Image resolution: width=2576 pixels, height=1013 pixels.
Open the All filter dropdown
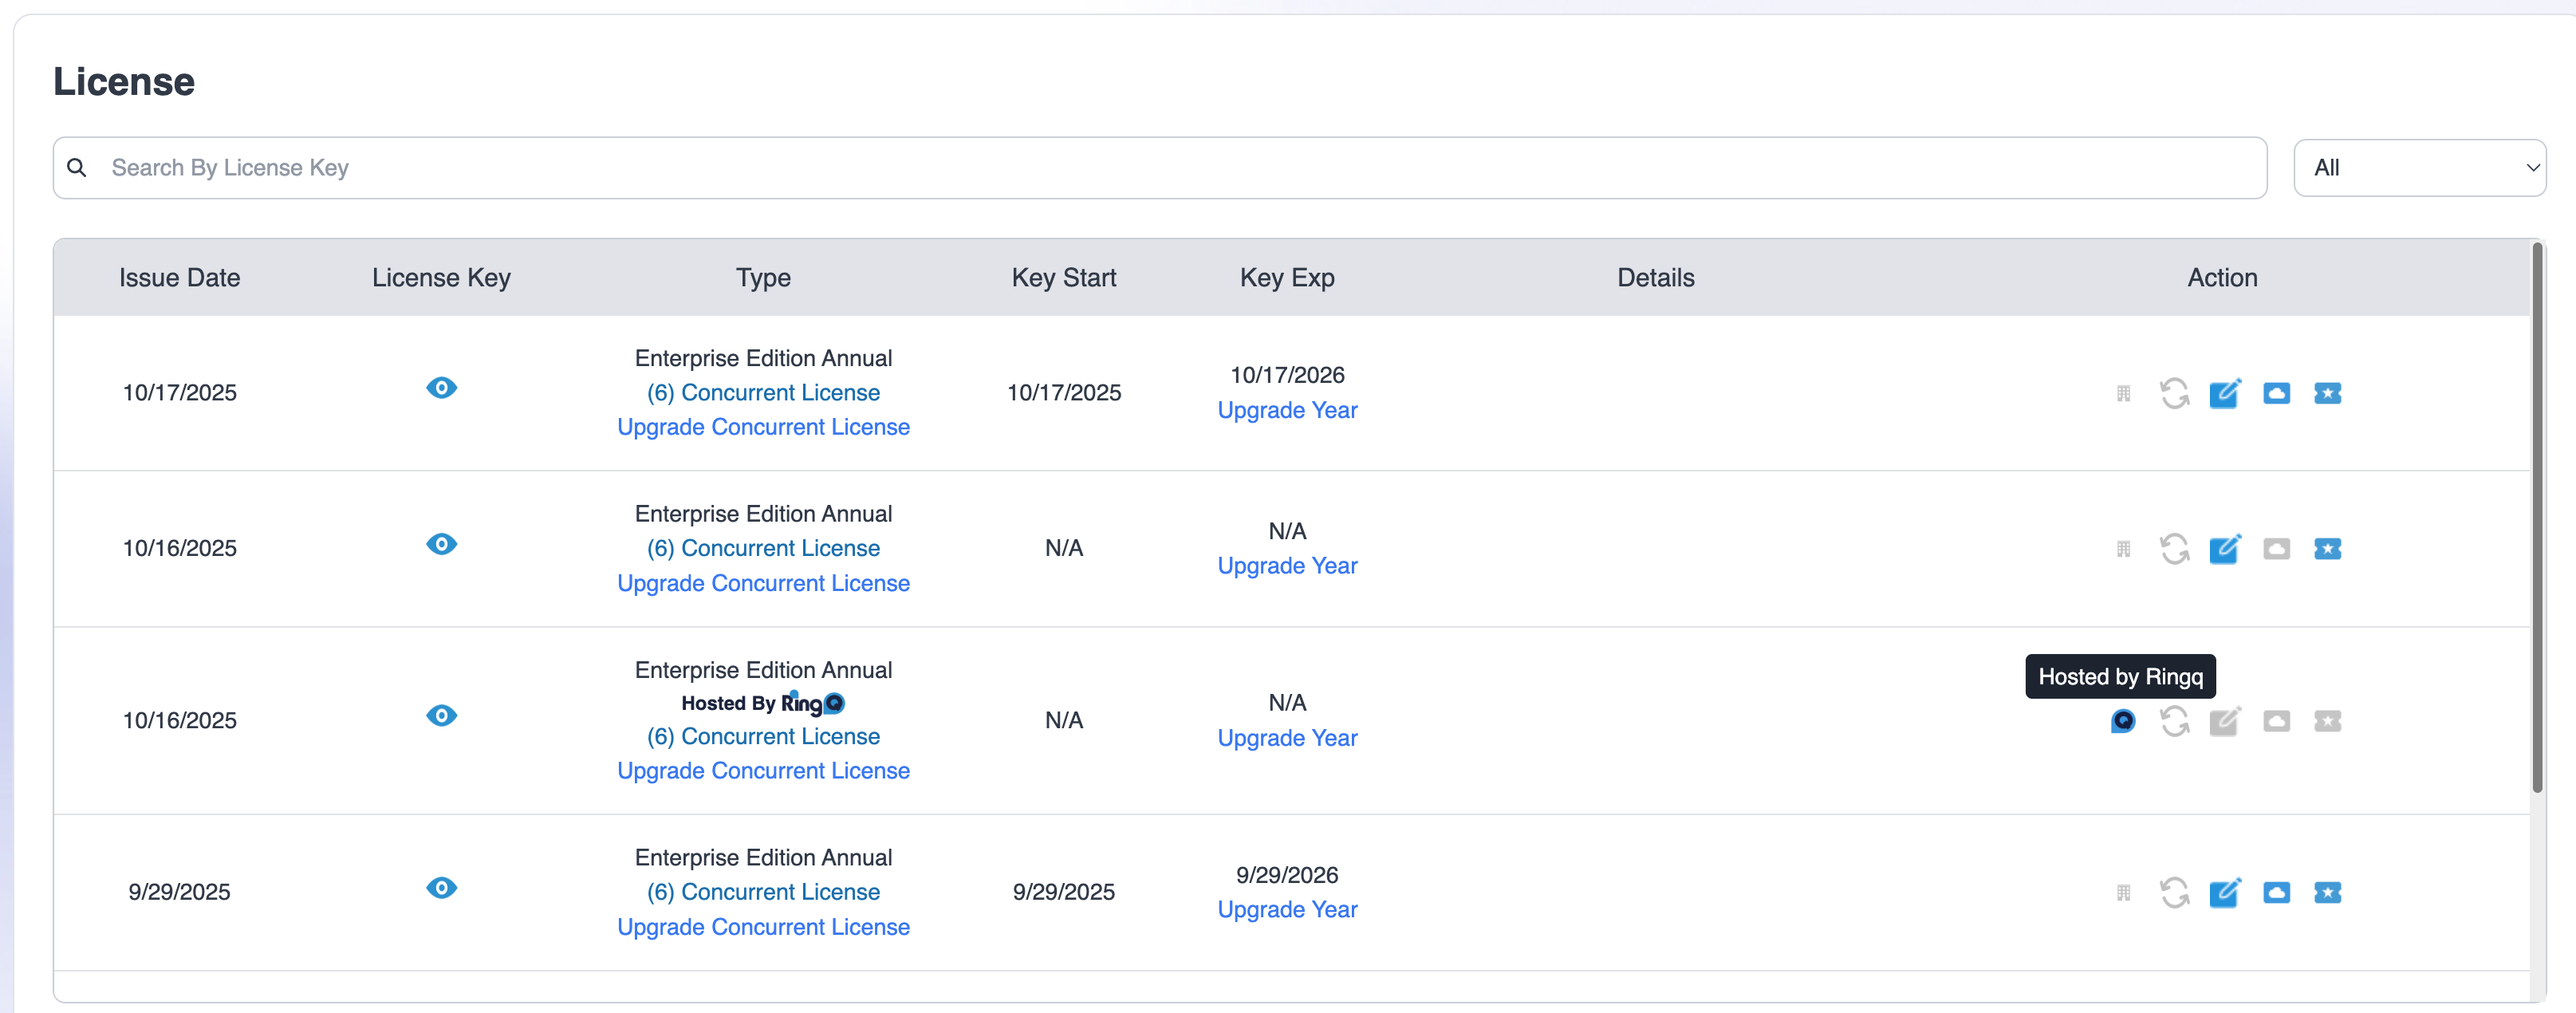tap(2420, 167)
